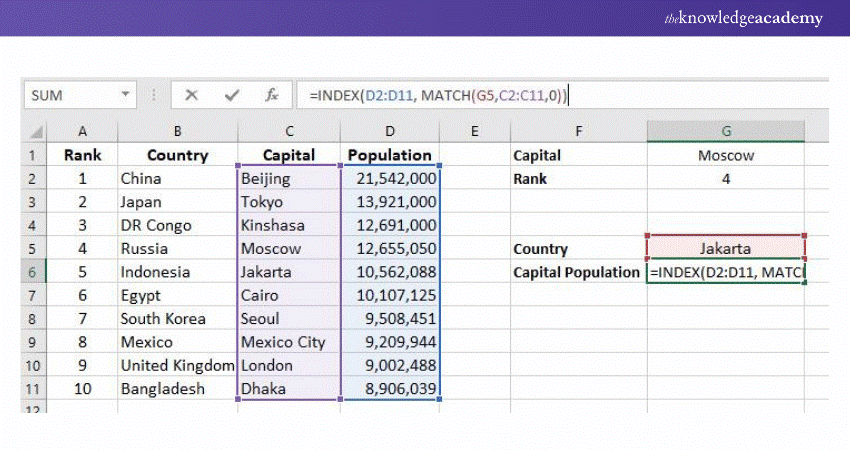Click cell G5 containing Jakarta
Screen dimensions: 850x450
[x=725, y=249]
